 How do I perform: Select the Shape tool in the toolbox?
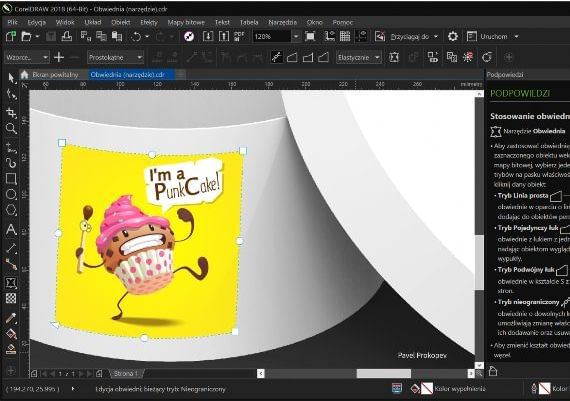pyautogui.click(x=11, y=94)
